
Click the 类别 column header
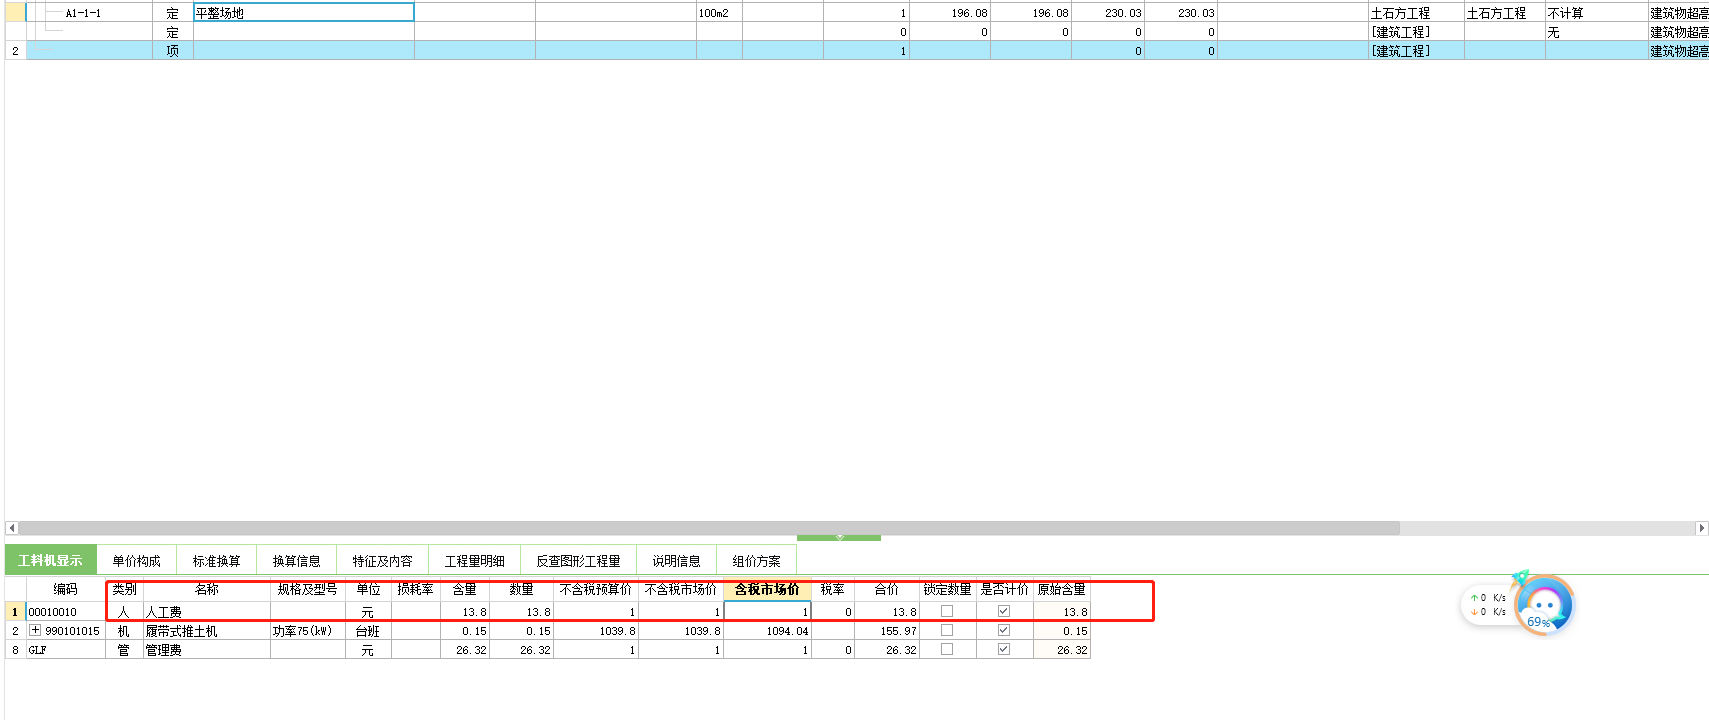coord(124,589)
